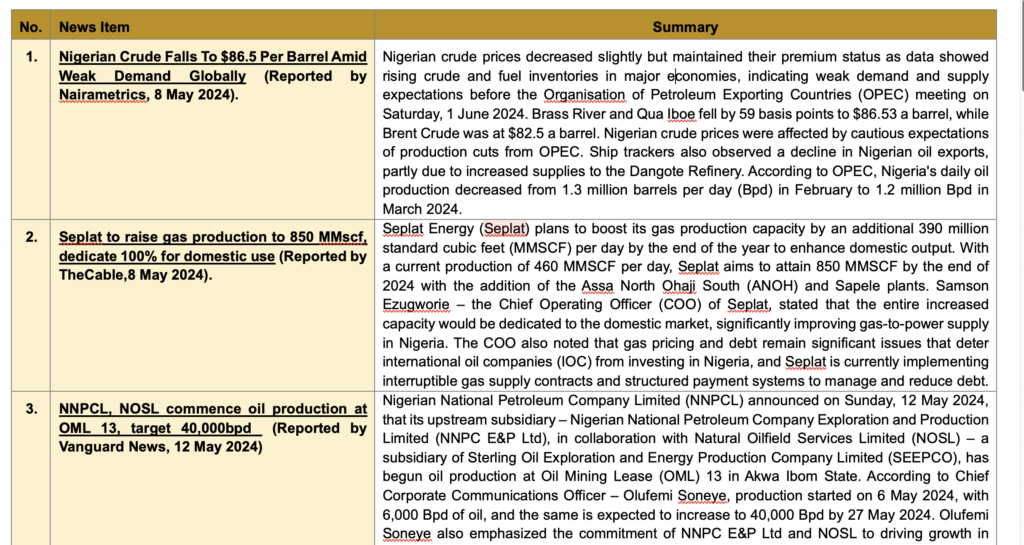Click 'Saturday, 1 June 2024' date text

[455, 114]
